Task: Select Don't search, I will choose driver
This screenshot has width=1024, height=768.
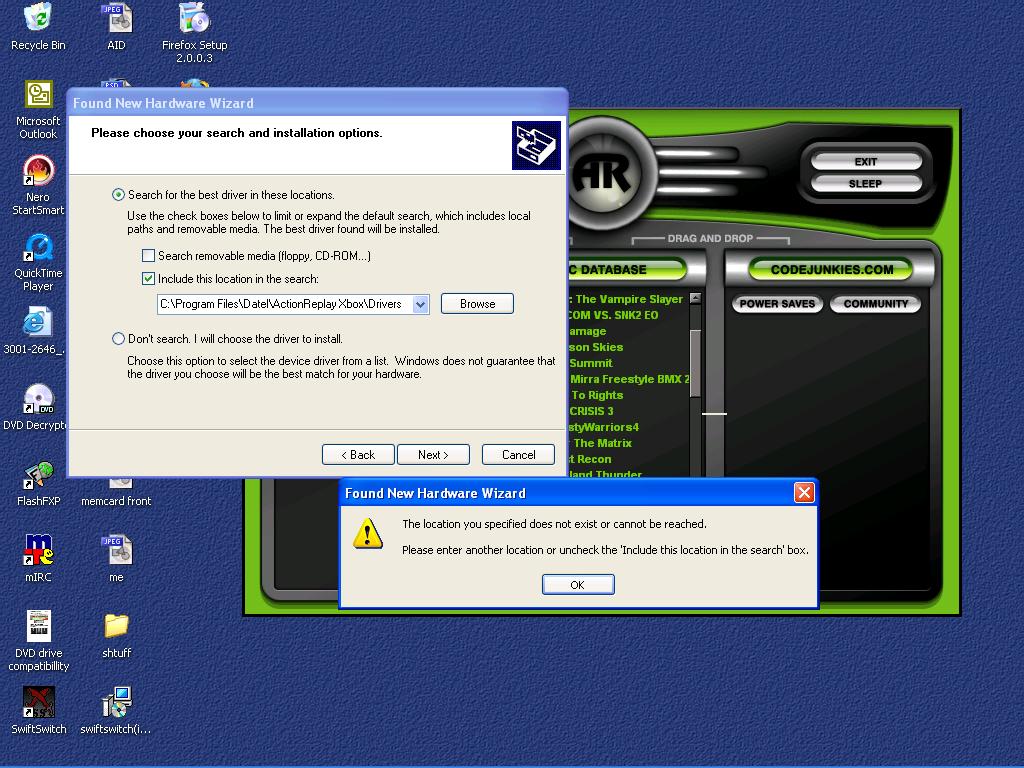Action: [x=119, y=339]
